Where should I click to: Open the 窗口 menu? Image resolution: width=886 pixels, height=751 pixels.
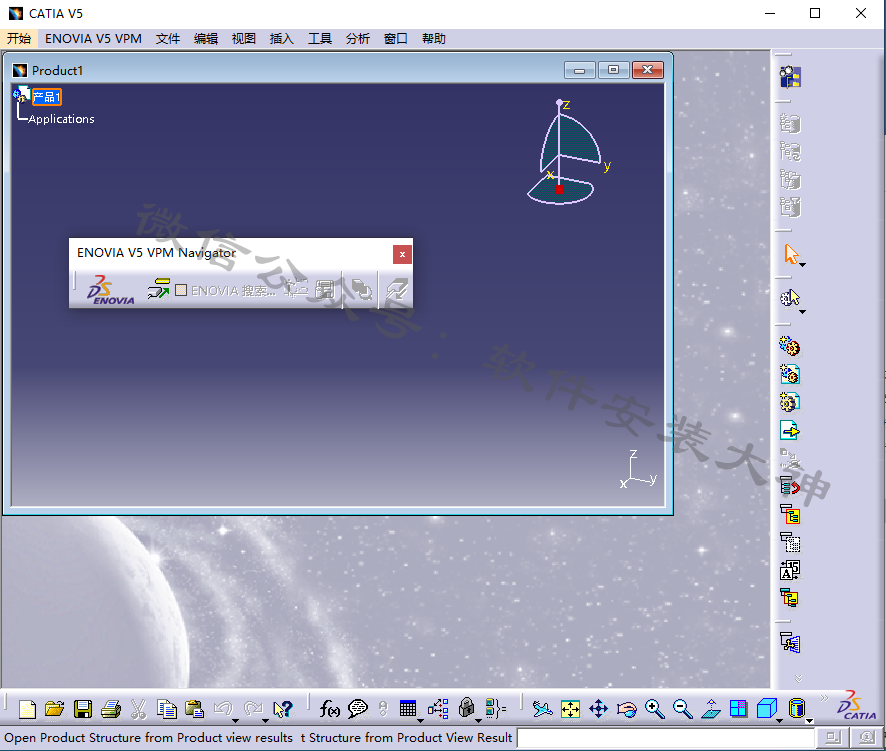tap(396, 38)
